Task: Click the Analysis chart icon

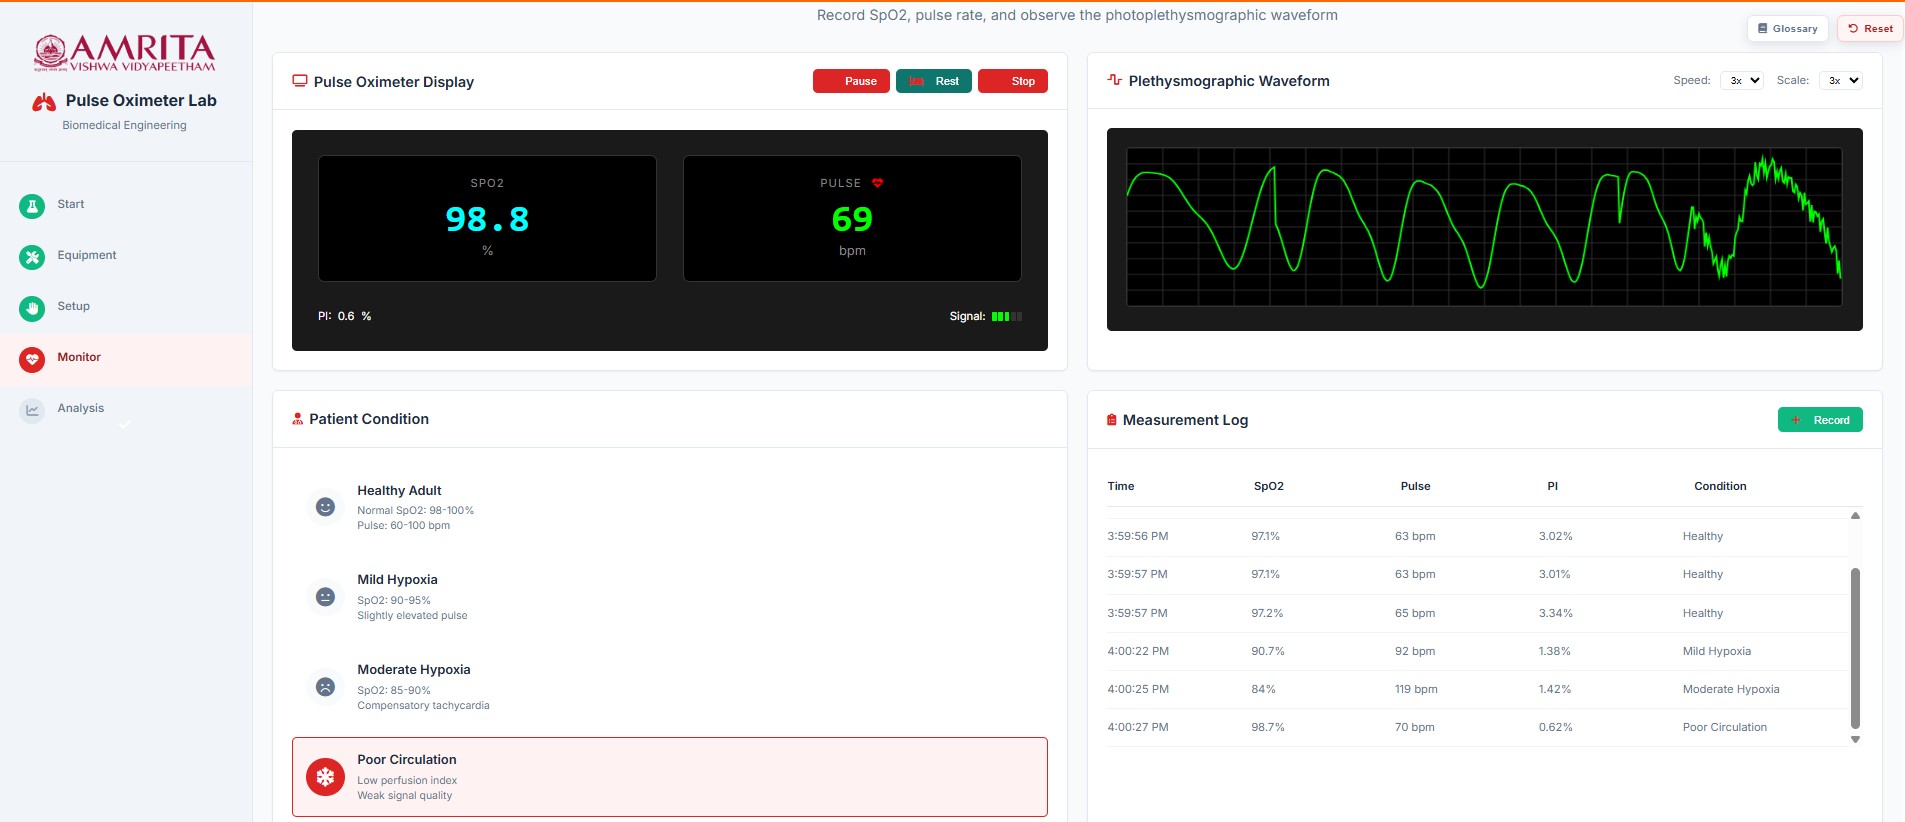Action: [x=32, y=410]
